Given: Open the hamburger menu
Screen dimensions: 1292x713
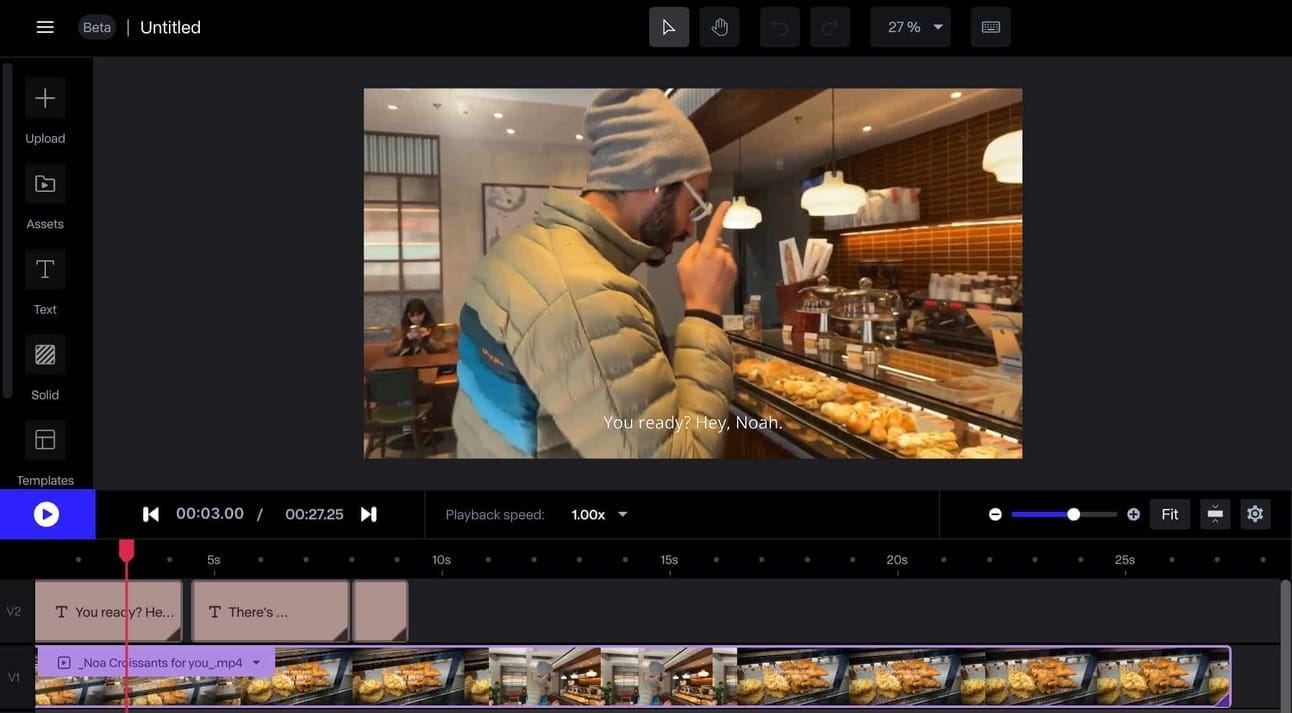Looking at the screenshot, I should click(x=45, y=27).
